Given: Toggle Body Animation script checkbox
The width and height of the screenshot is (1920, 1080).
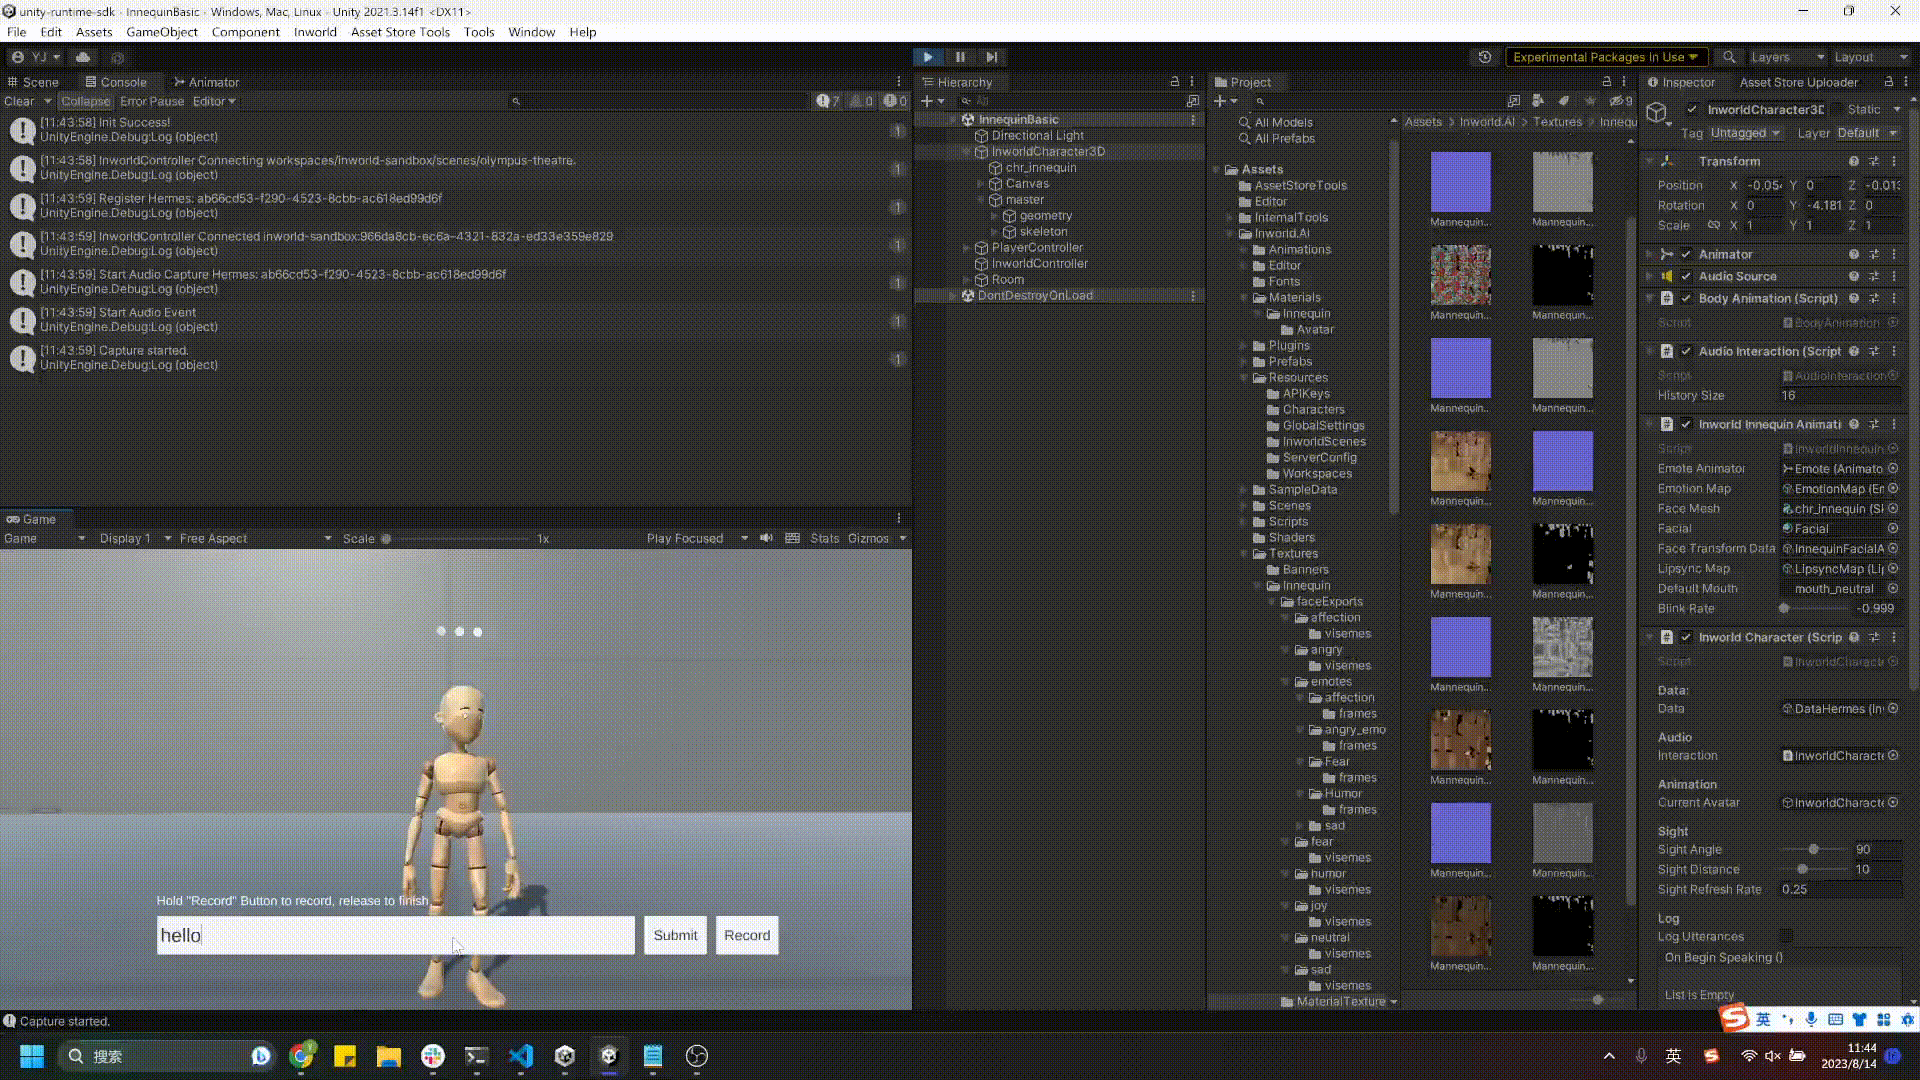Looking at the screenshot, I should click(x=1686, y=299).
